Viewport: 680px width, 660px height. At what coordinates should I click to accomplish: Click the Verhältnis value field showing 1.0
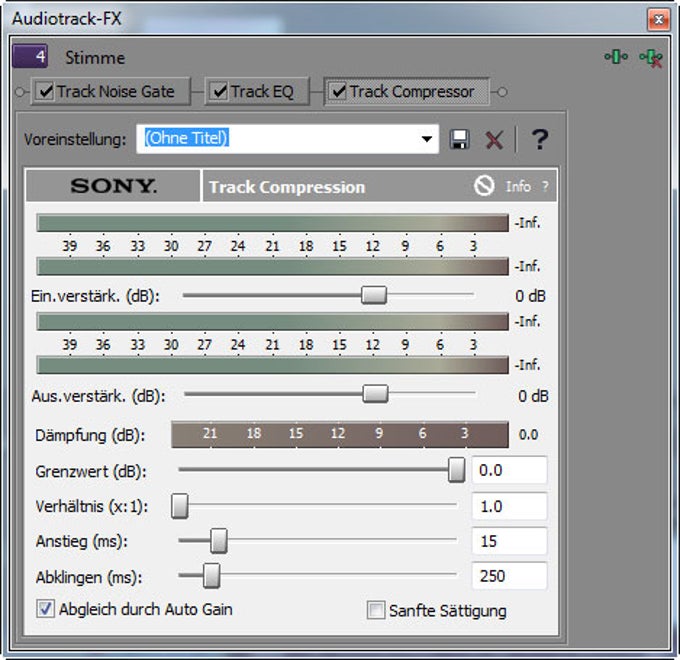click(510, 506)
